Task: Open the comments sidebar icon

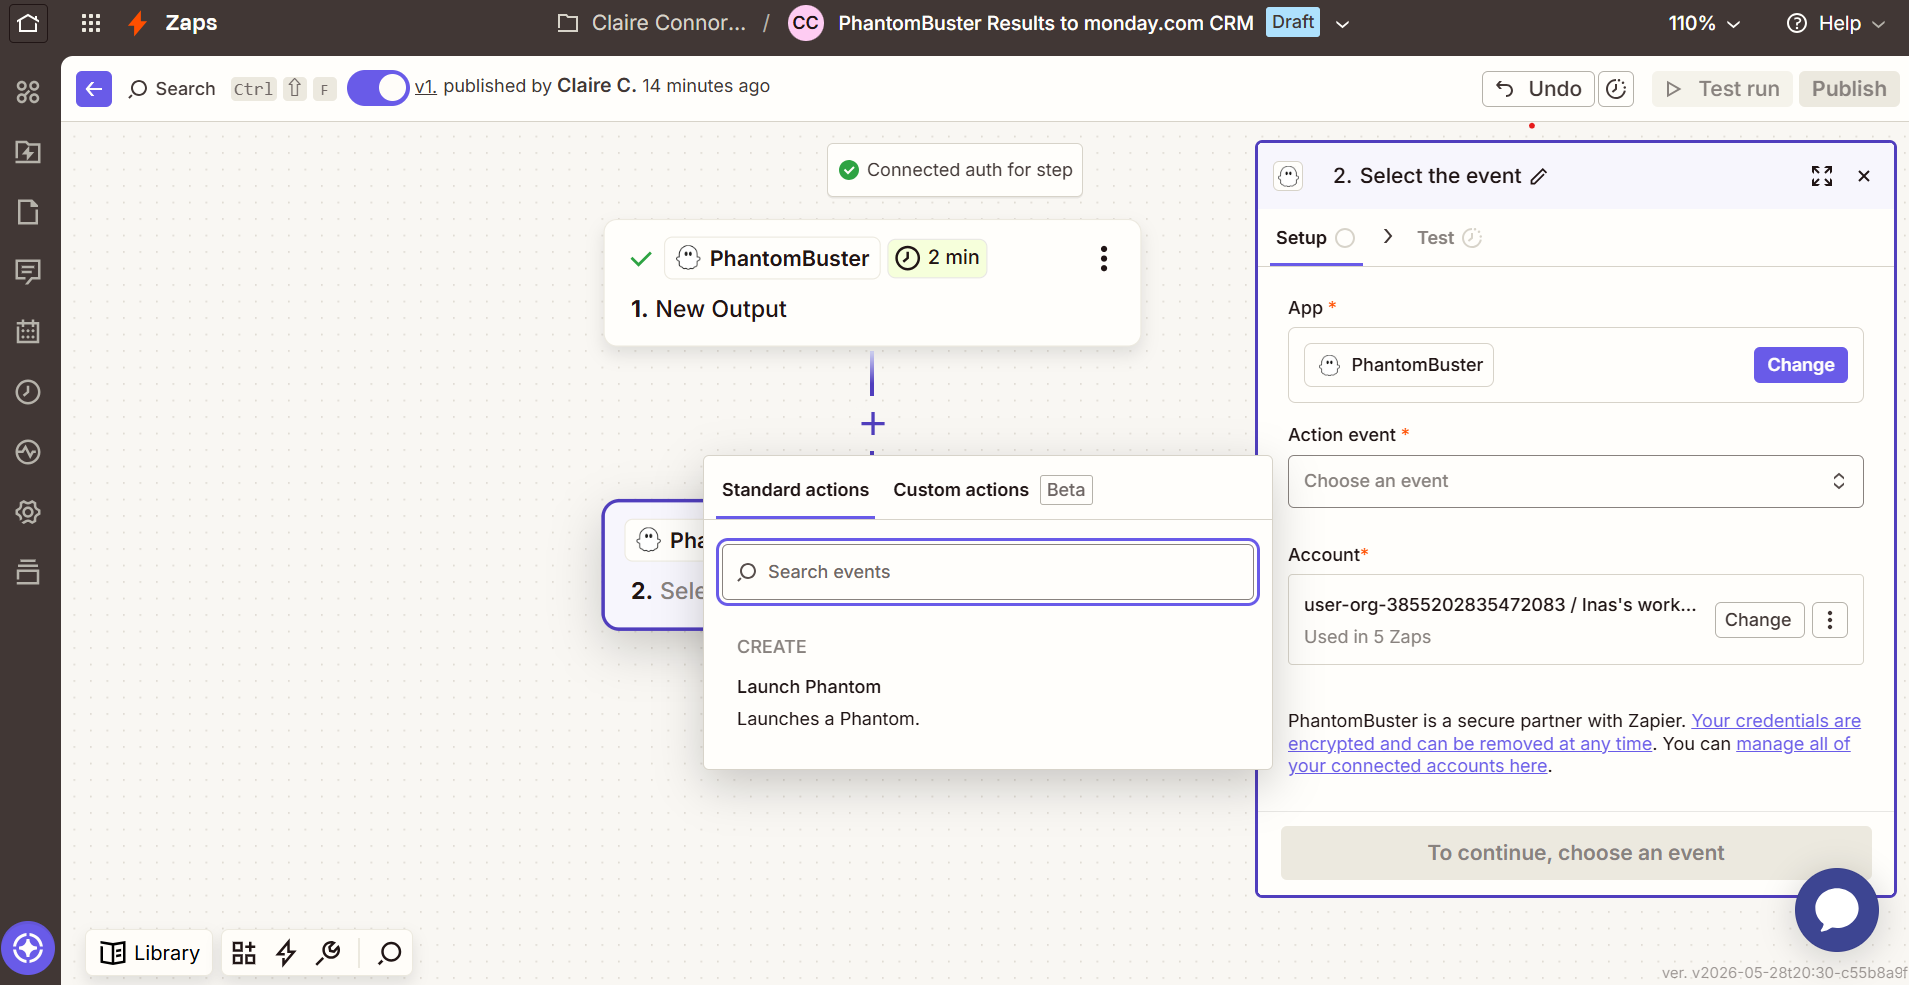Action: tap(28, 272)
